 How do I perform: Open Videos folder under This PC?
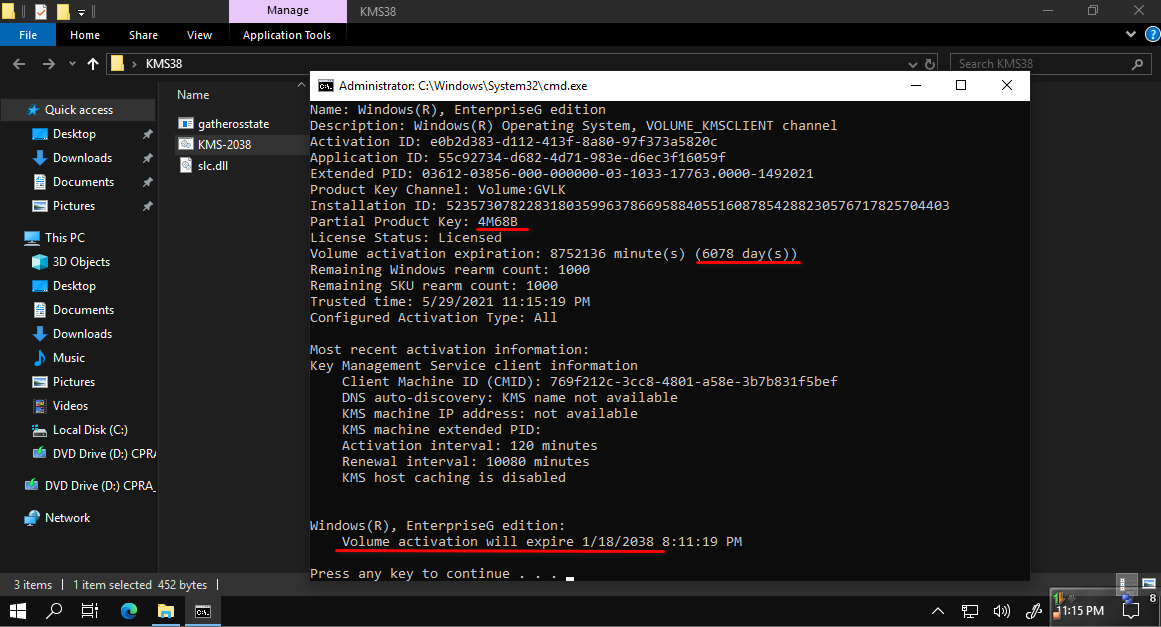70,406
